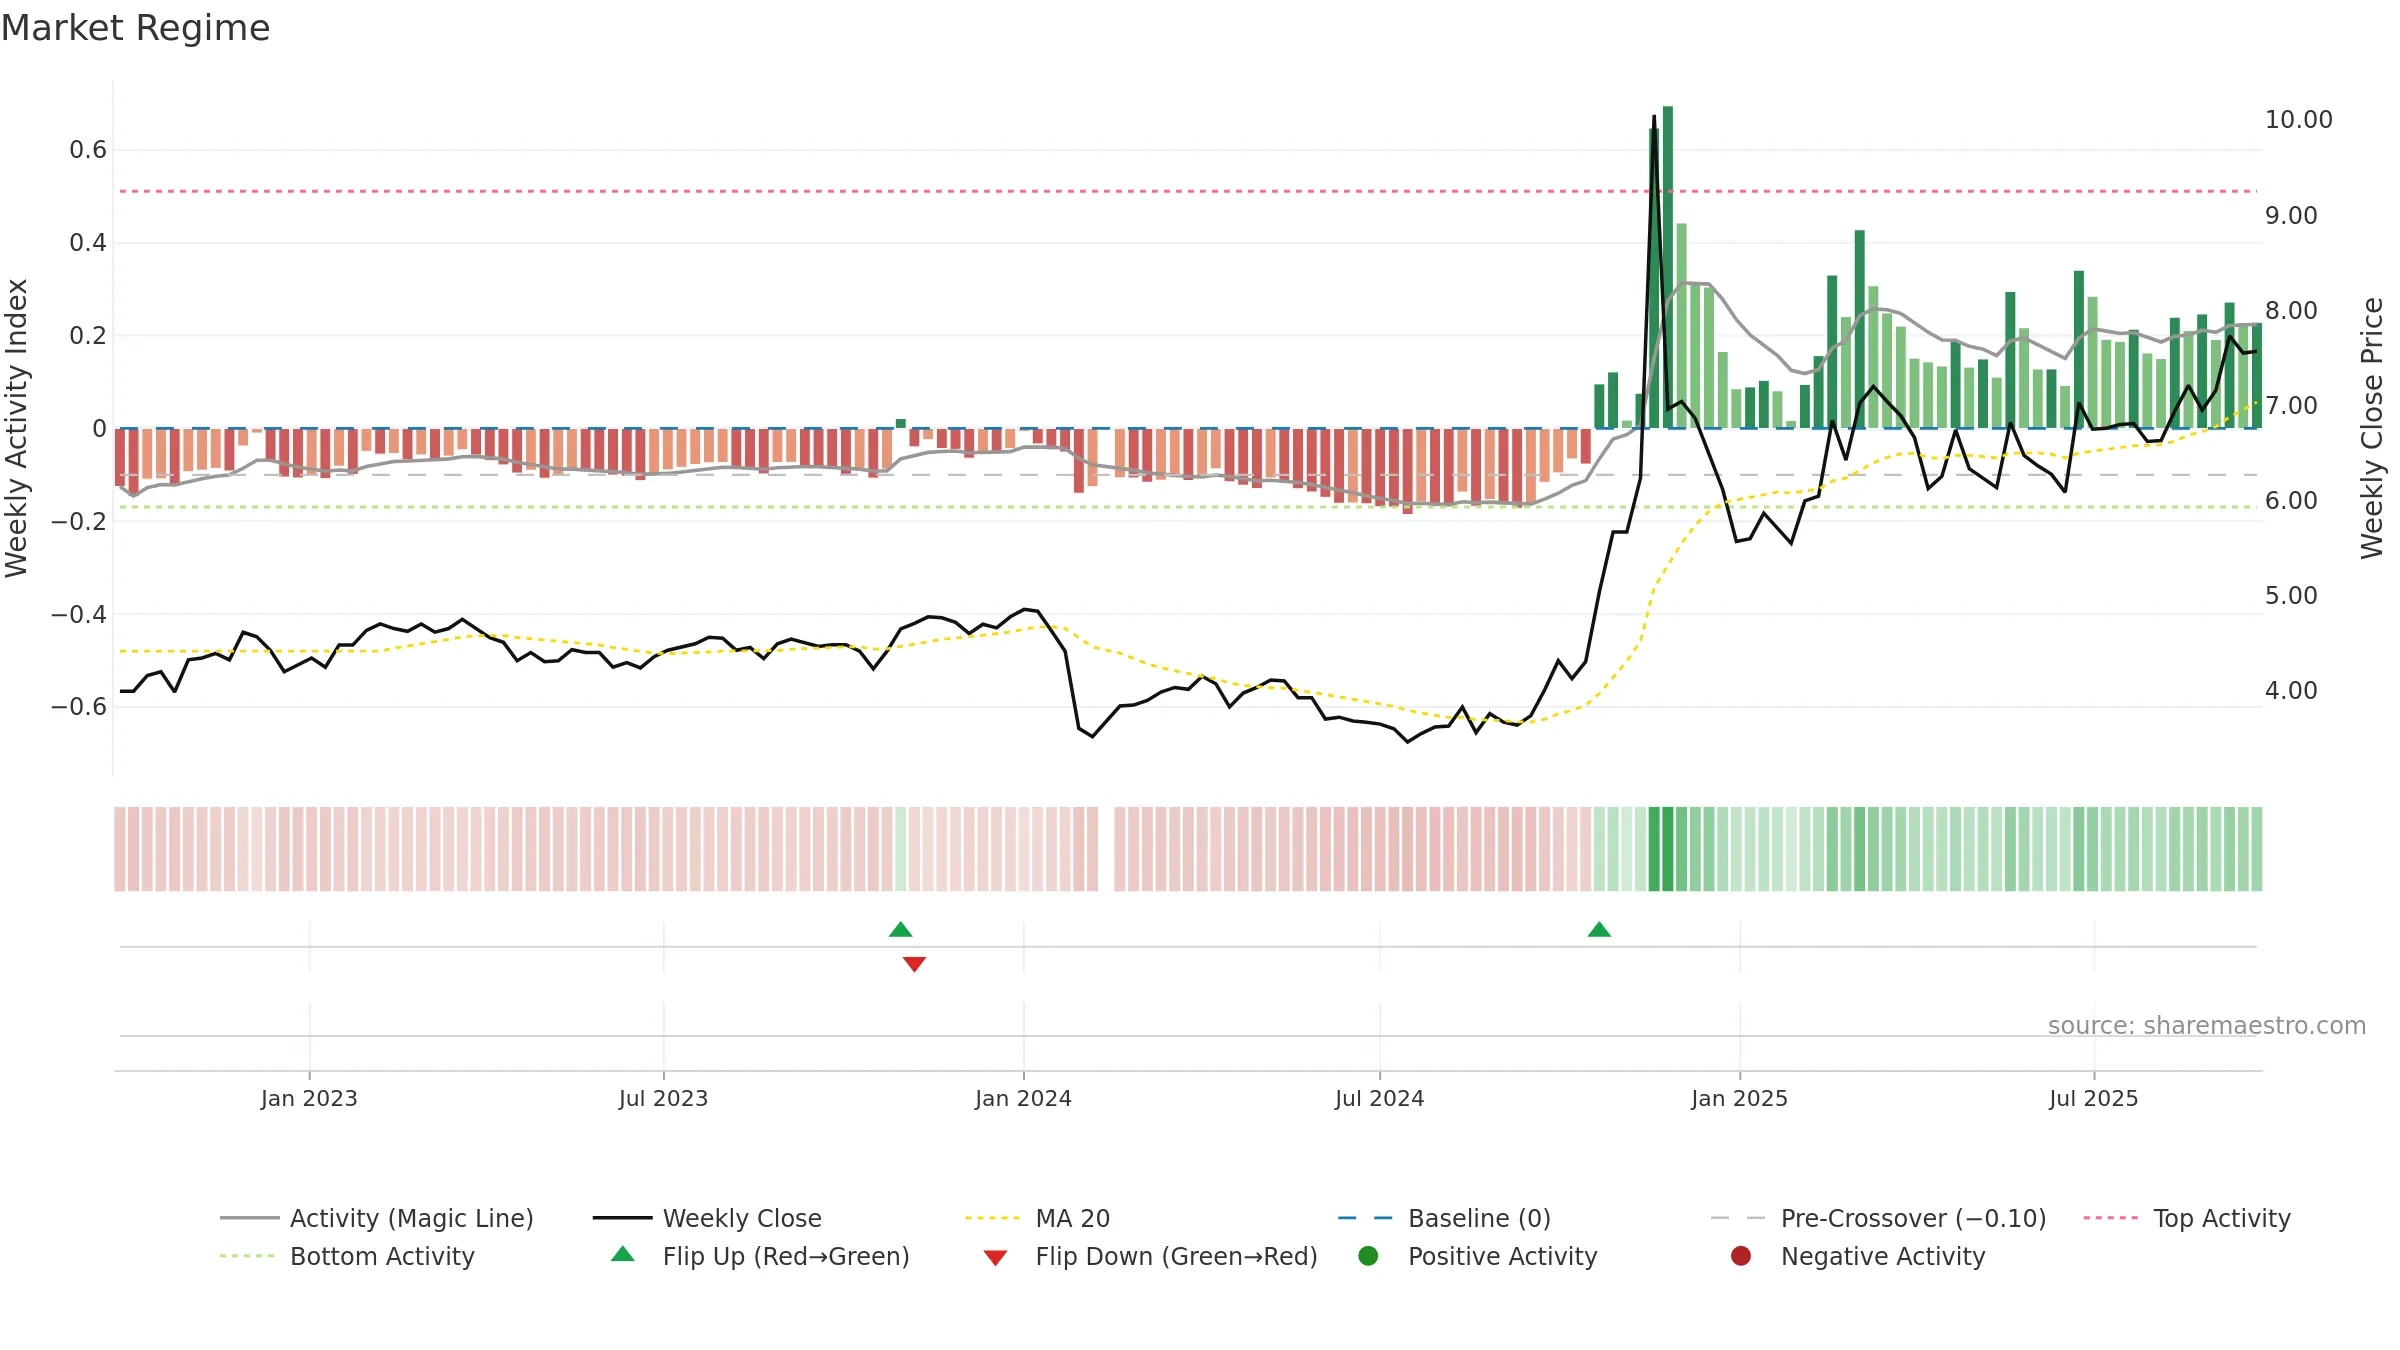This screenshot has width=2400, height=1350.
Task: Click the 0.4 activity axis tick
Action: [x=87, y=243]
